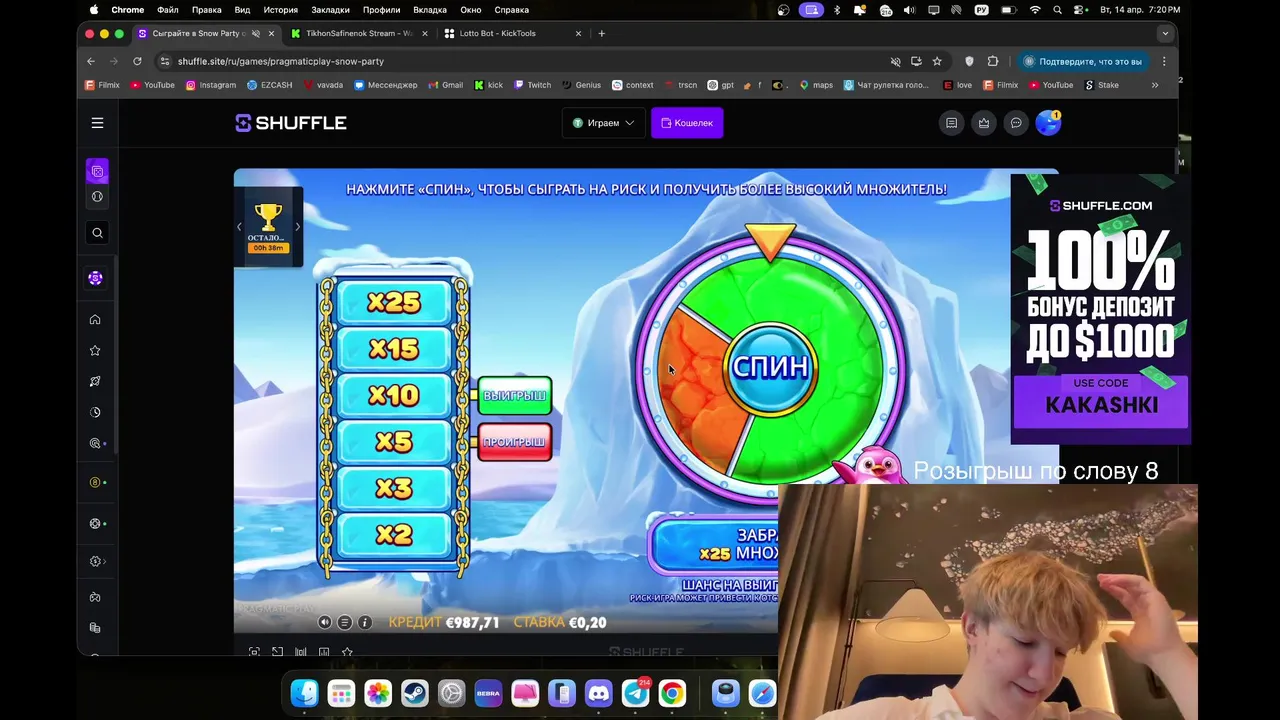Click the SHUFFLE logo

(x=291, y=123)
